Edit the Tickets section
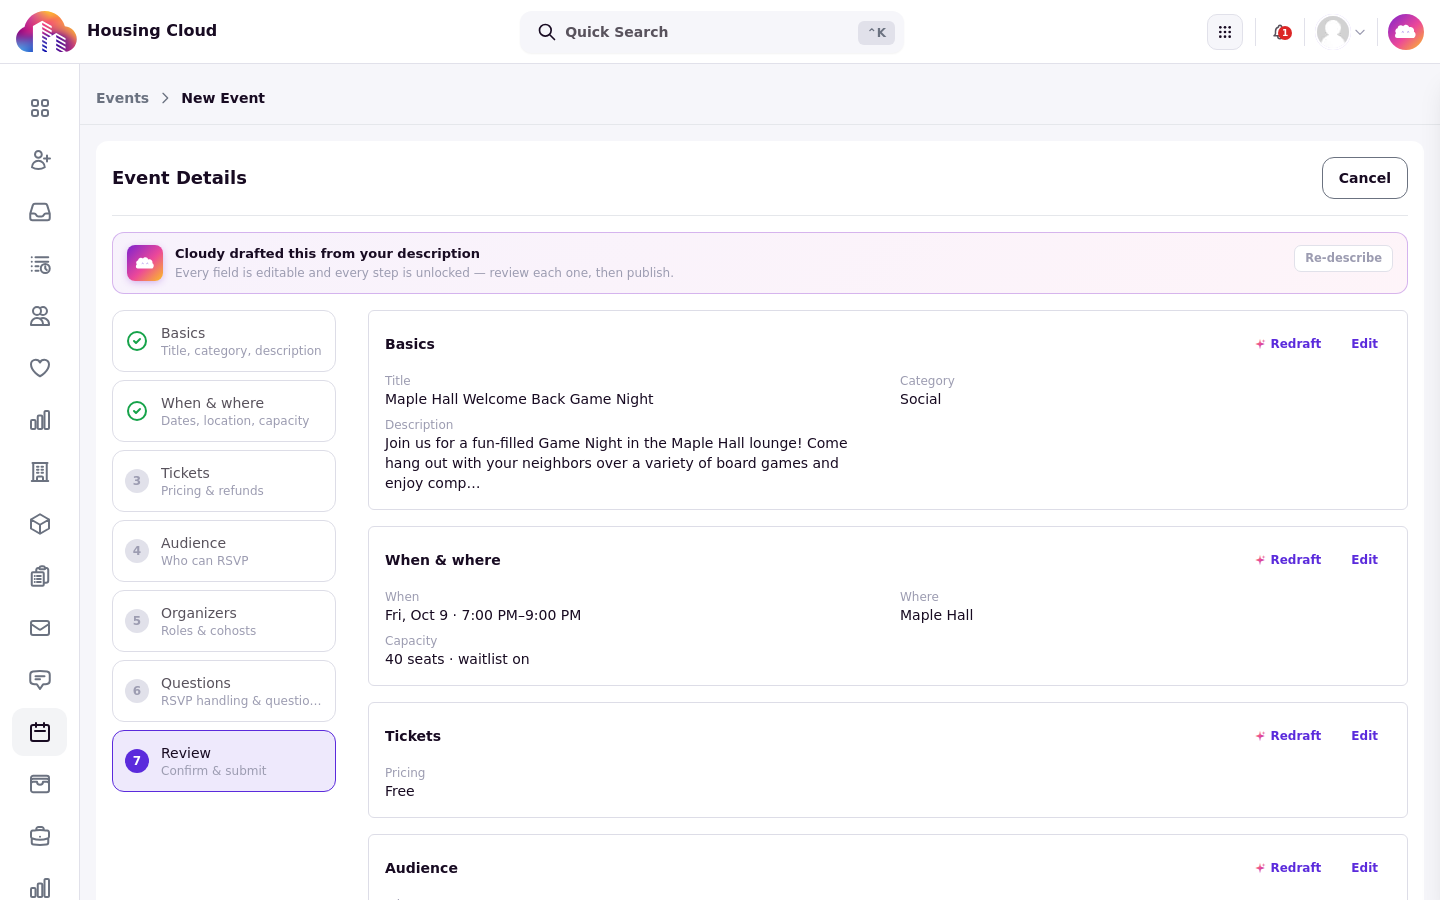This screenshot has width=1440, height=900. (1365, 736)
